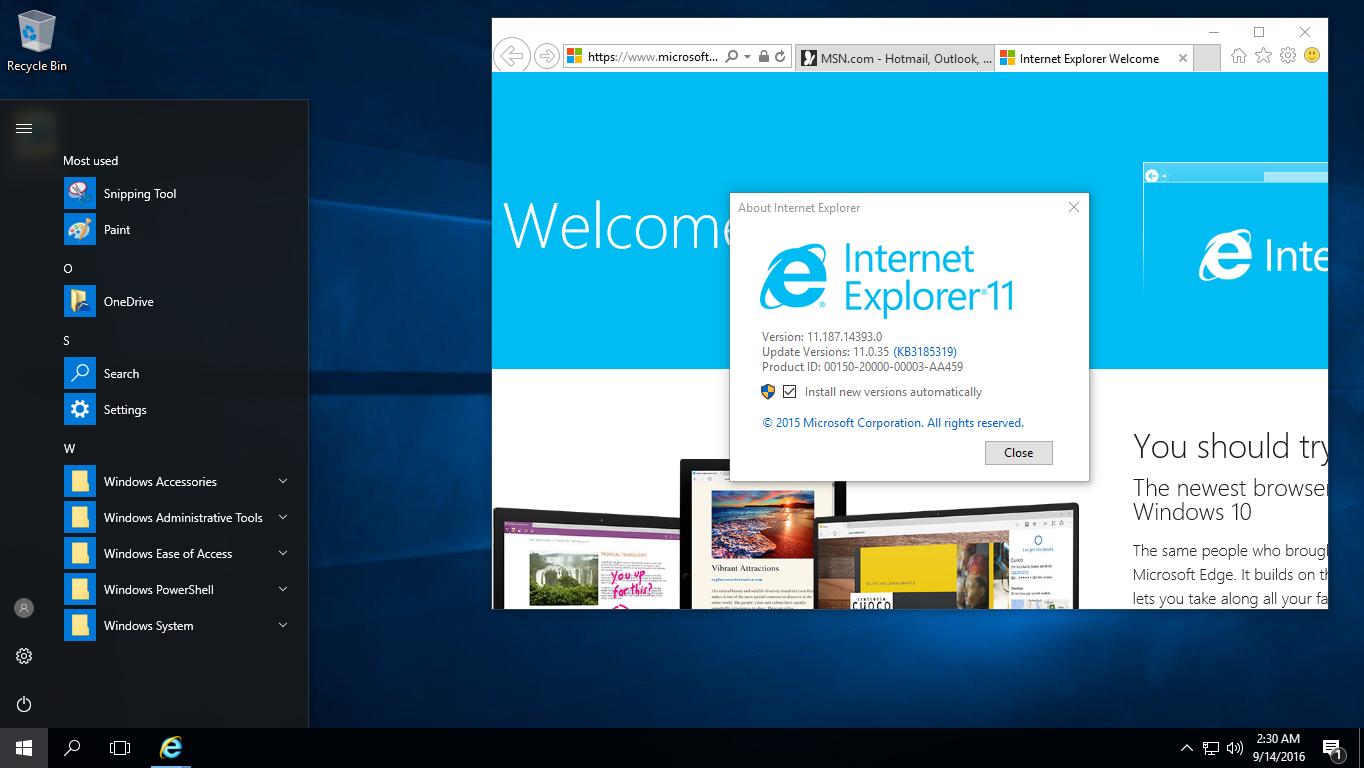
Task: Click Internet Explorer icon on taskbar
Action: pyautogui.click(x=171, y=747)
